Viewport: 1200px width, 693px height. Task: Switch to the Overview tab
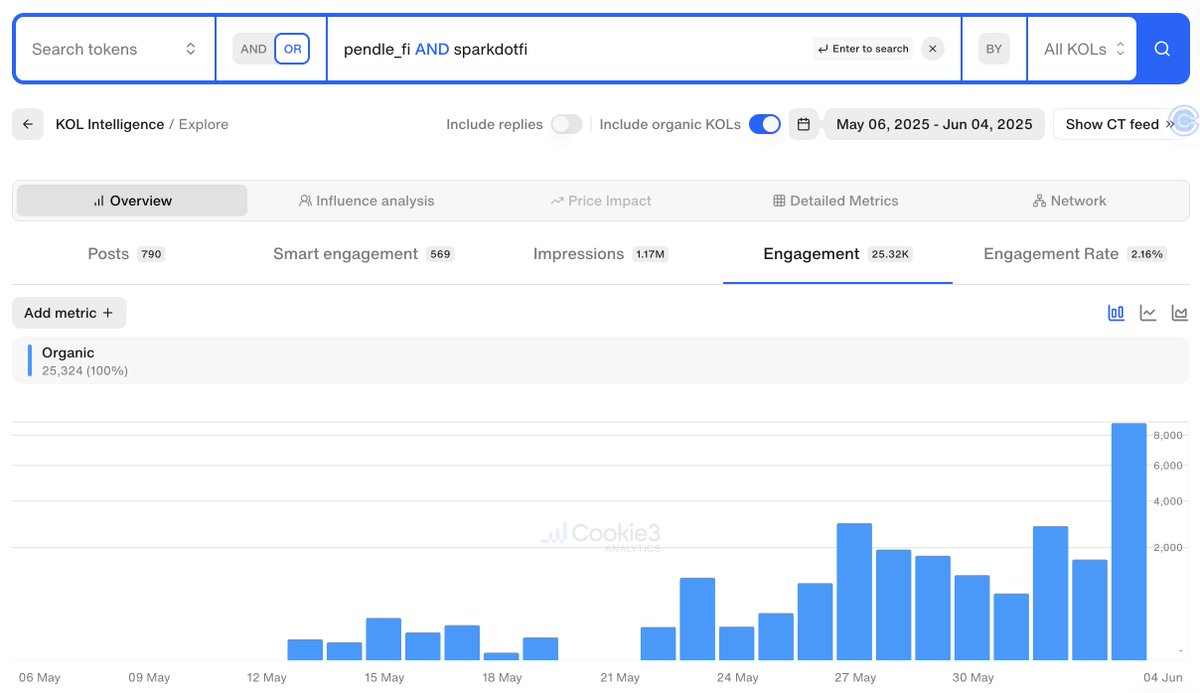click(132, 200)
